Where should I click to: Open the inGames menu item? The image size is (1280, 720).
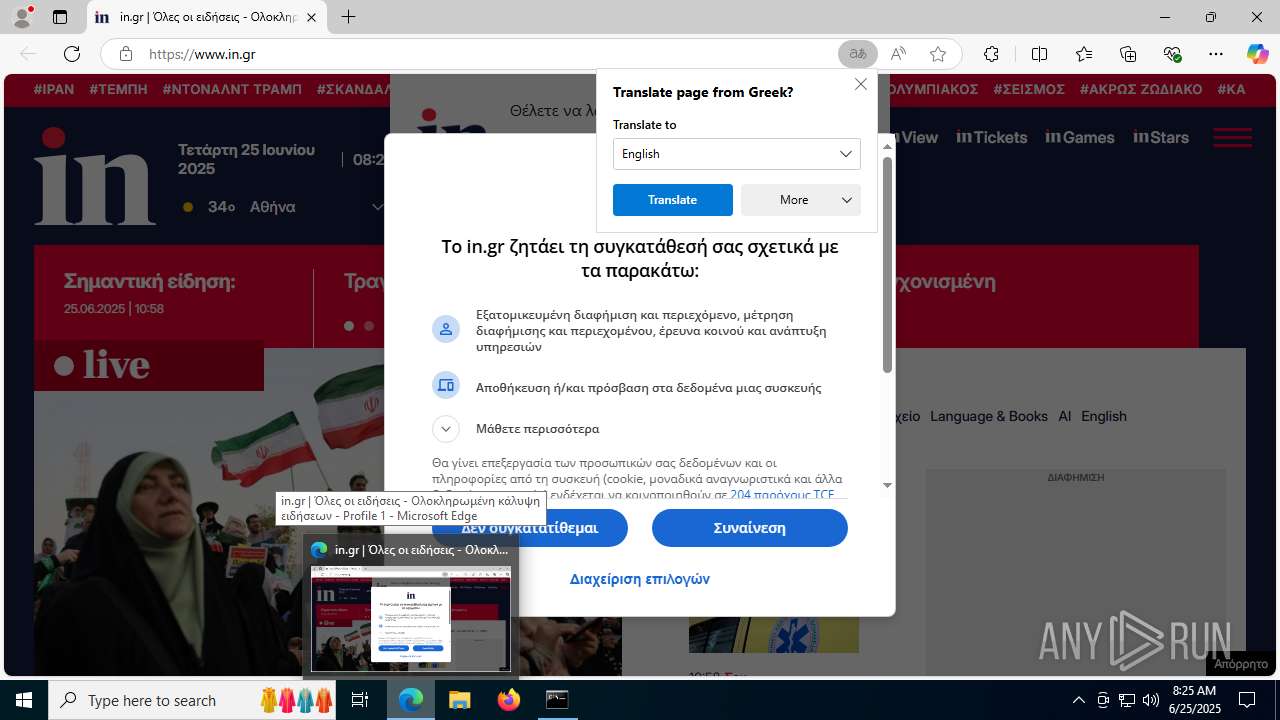tap(1080, 137)
